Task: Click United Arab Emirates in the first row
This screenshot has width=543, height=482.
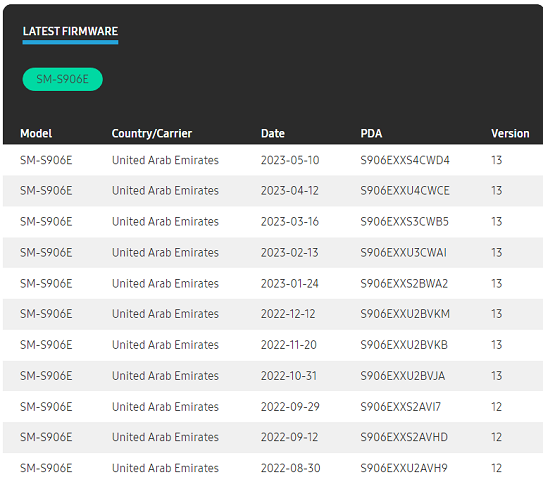Action: [x=165, y=160]
